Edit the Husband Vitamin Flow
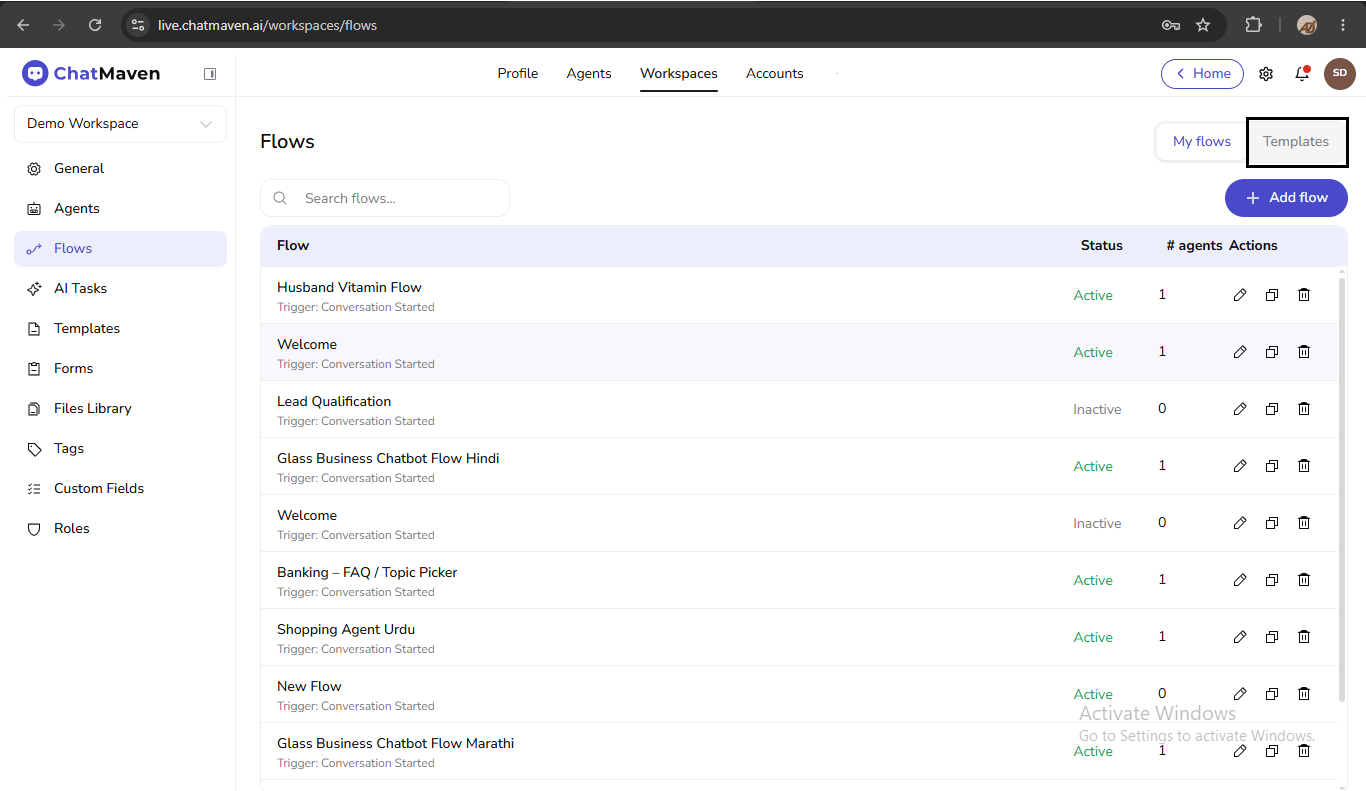 tap(1240, 295)
